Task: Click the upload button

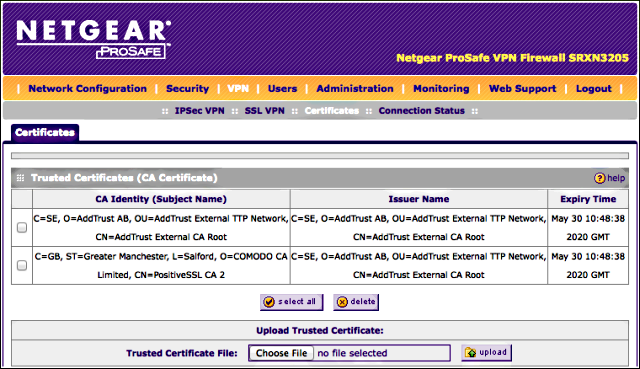Action: click(x=487, y=353)
